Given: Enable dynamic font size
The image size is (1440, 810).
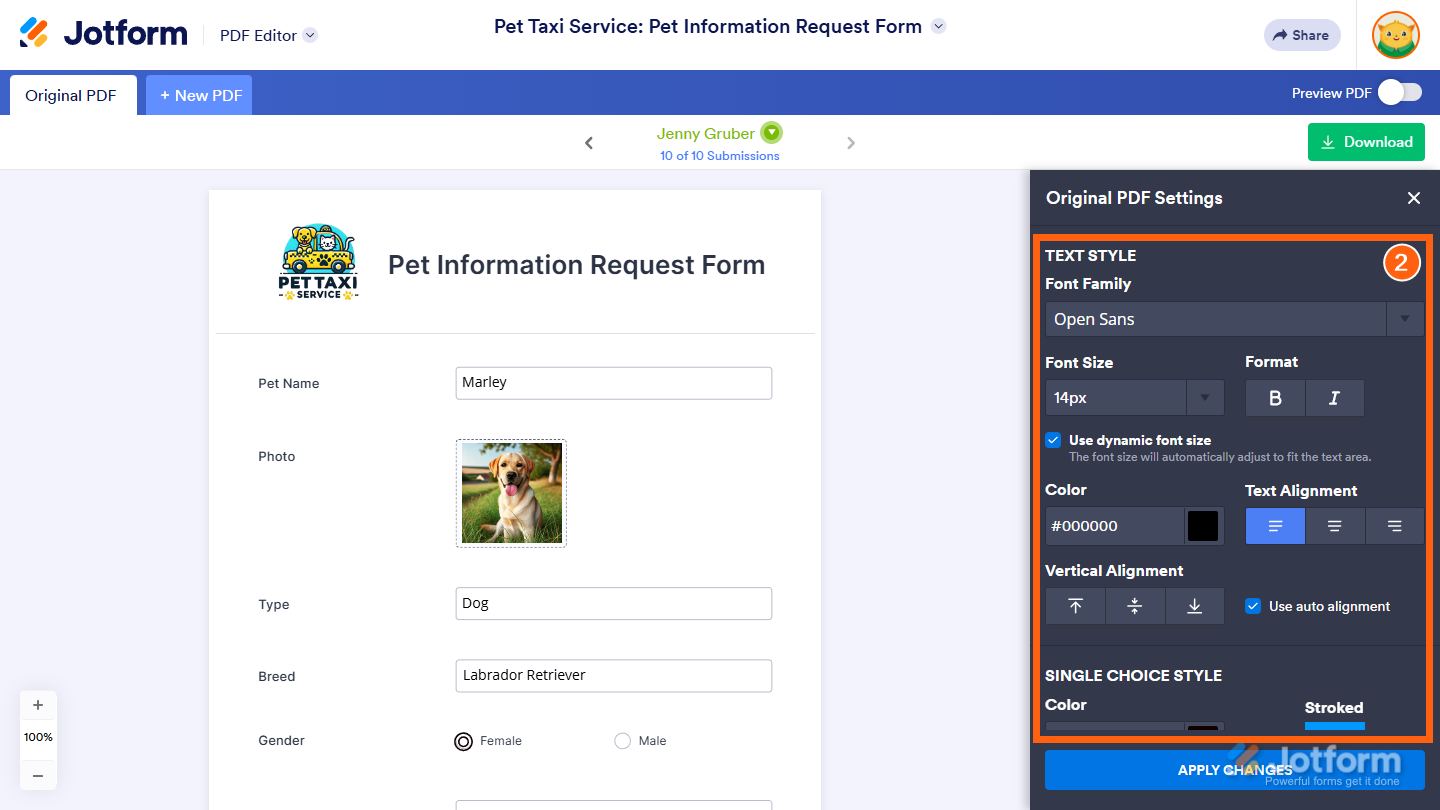Looking at the screenshot, I should 1053,439.
